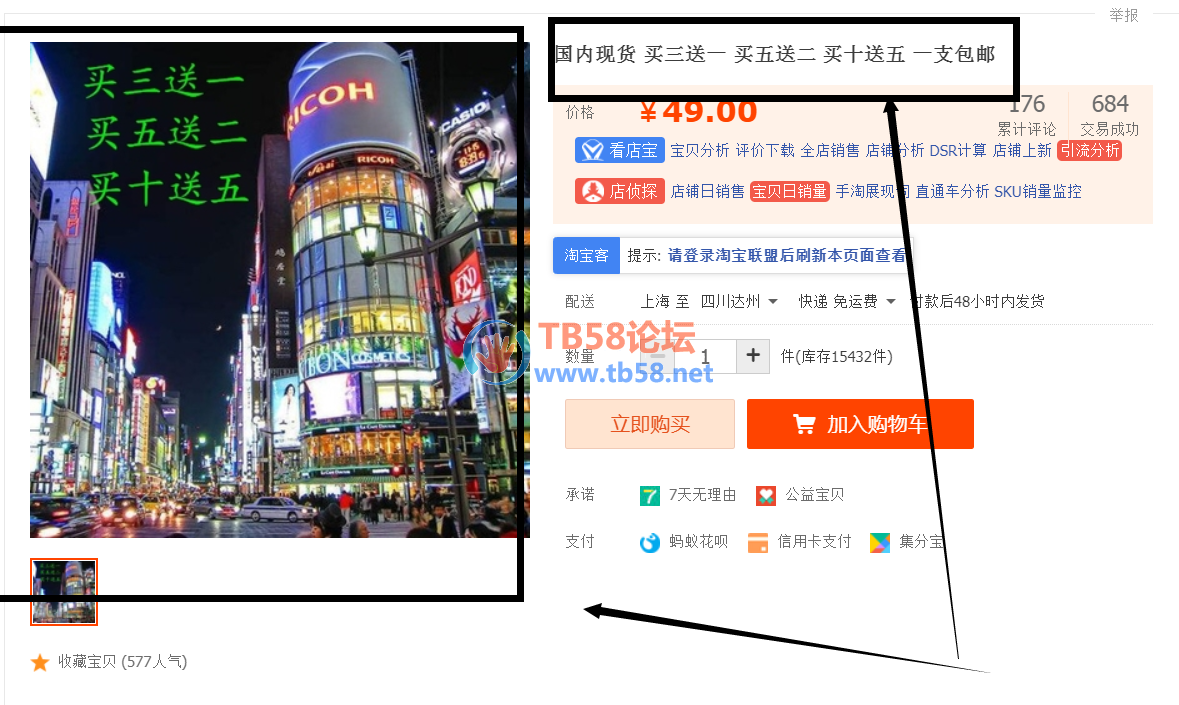Open SKU销量监控 link
This screenshot has height=705, width=1179.
[1038, 192]
